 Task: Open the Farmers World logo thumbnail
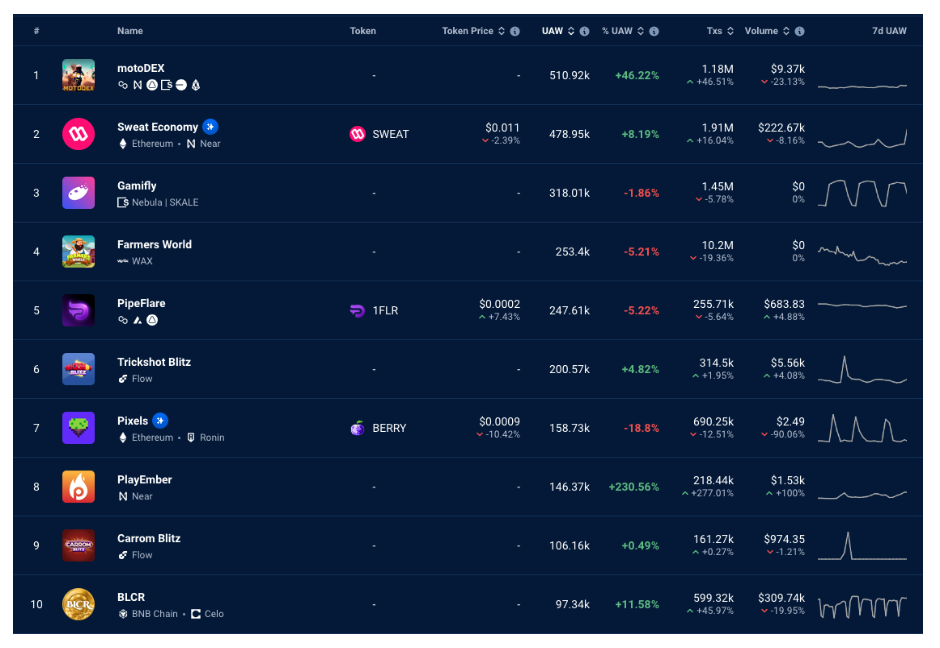(79, 252)
